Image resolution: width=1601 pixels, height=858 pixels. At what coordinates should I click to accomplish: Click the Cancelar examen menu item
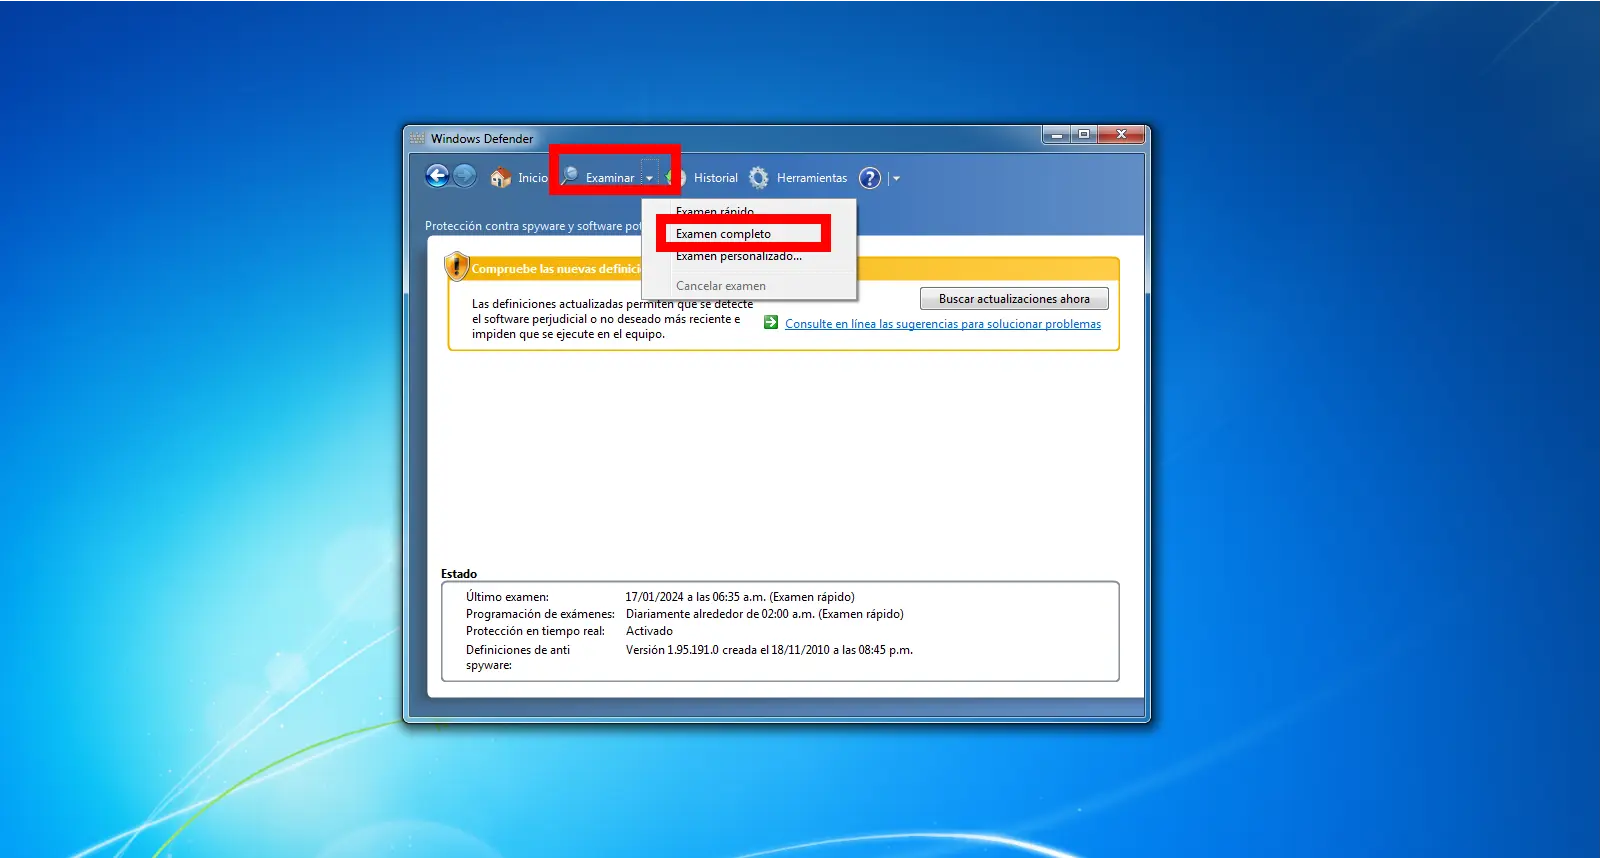(x=720, y=286)
